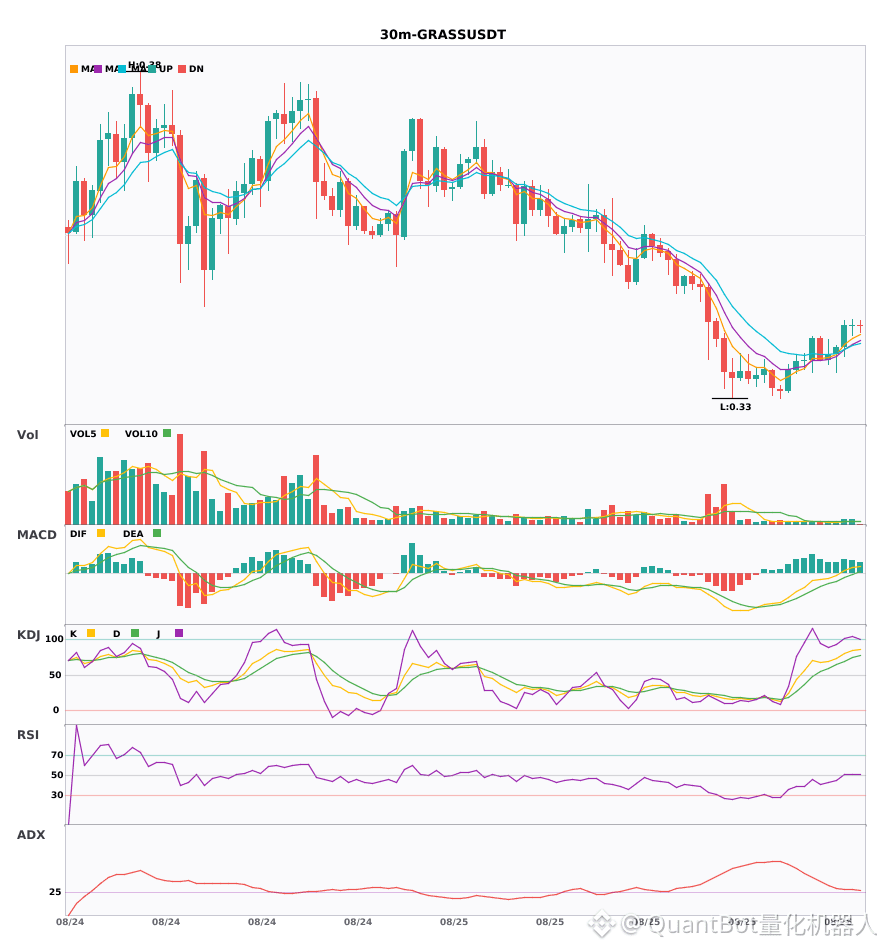Click the D legend label in KDJ
885x950 pixels.
(117, 634)
